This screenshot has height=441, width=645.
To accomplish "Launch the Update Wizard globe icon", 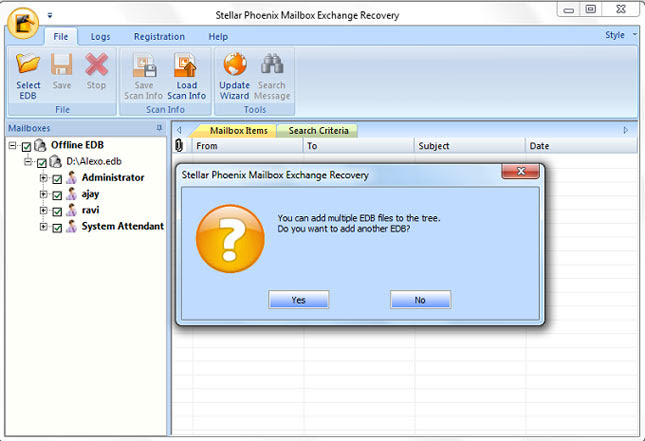I will 235,64.
